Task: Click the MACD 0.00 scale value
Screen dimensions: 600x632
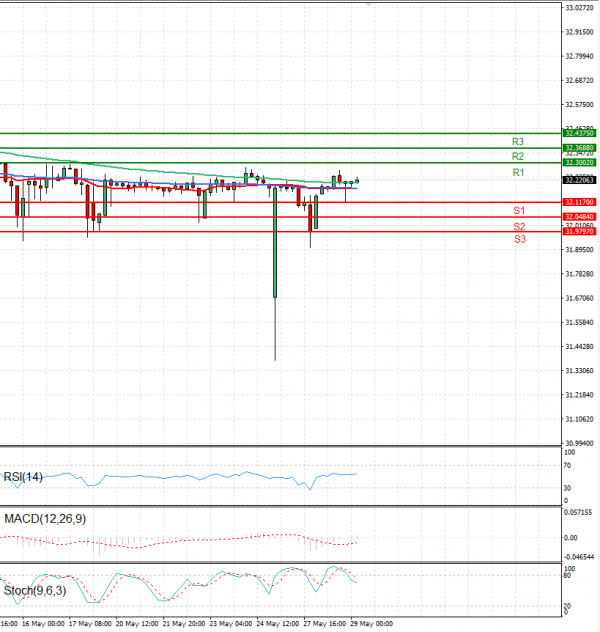Action: 571,538
